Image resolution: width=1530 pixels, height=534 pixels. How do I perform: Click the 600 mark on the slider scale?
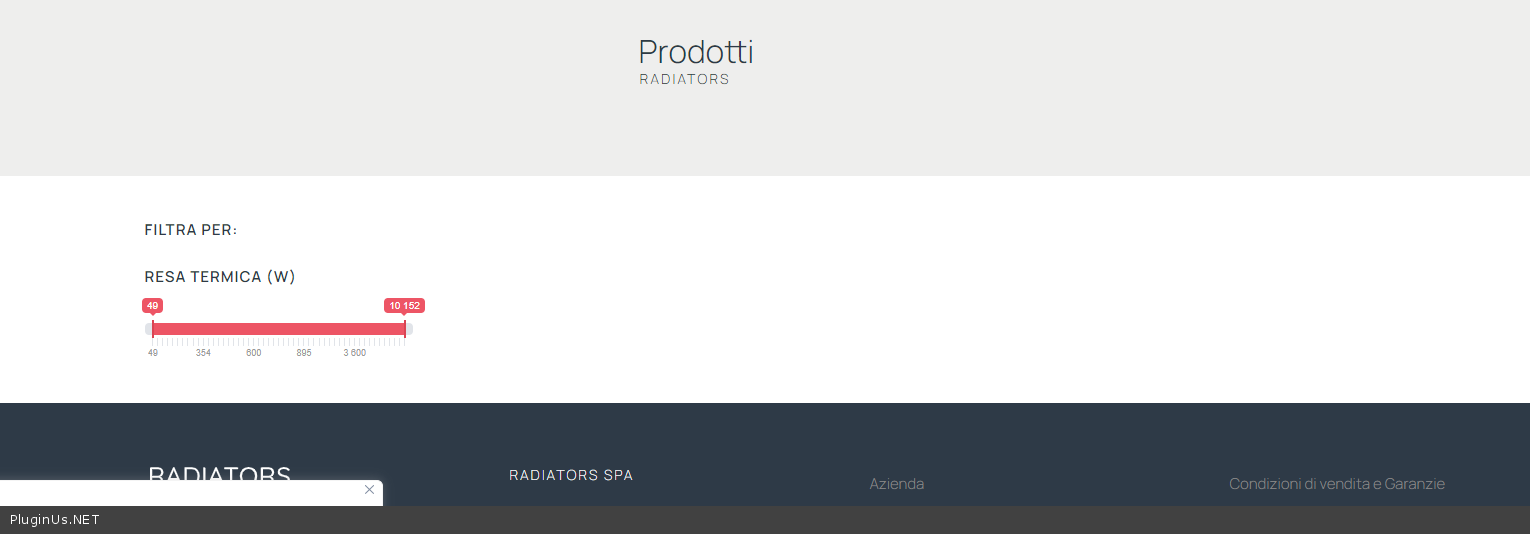tap(254, 353)
